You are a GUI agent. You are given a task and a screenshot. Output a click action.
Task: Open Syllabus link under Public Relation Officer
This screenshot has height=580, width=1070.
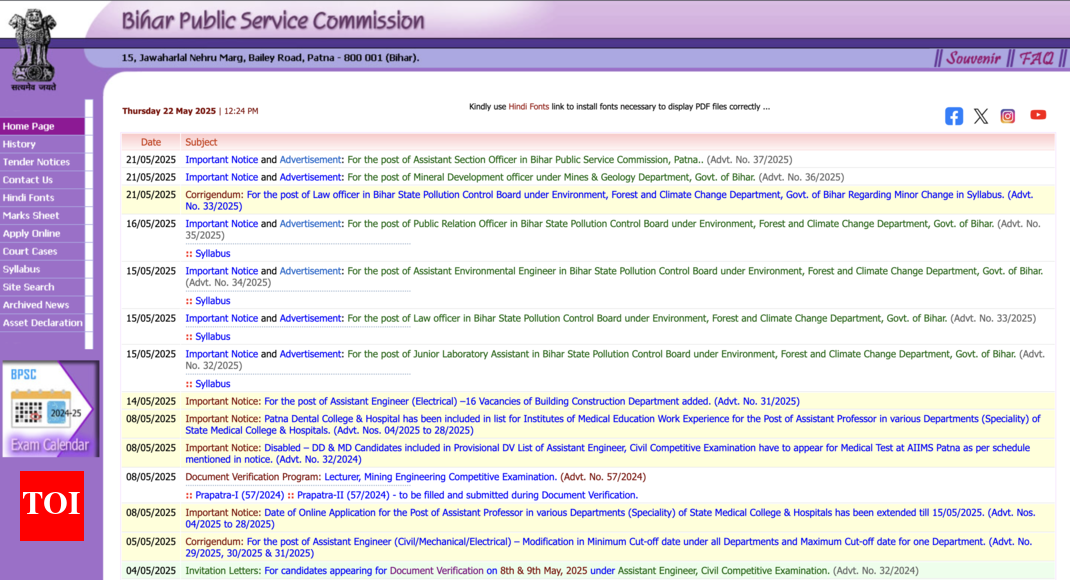212,254
